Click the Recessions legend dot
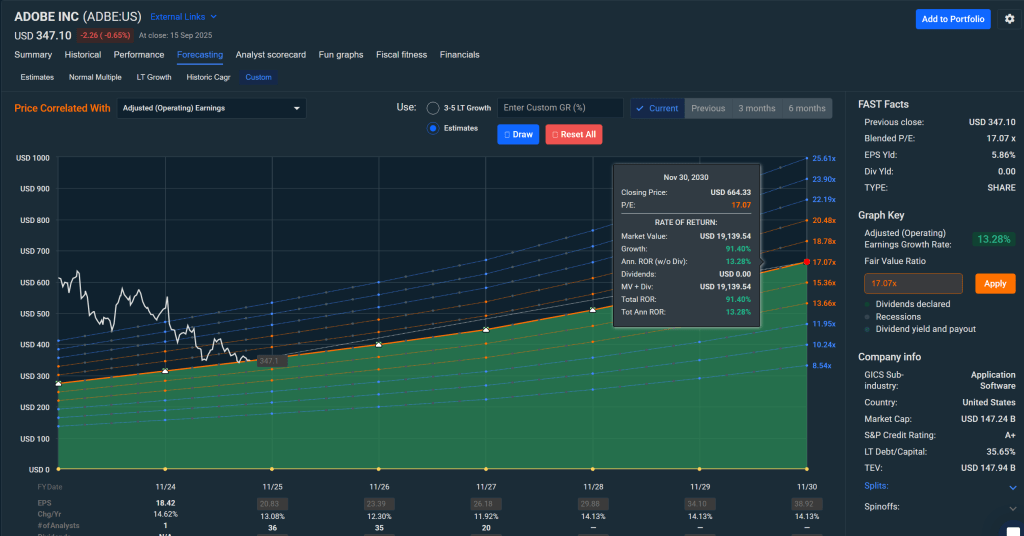The image size is (1024, 536). [x=866, y=317]
